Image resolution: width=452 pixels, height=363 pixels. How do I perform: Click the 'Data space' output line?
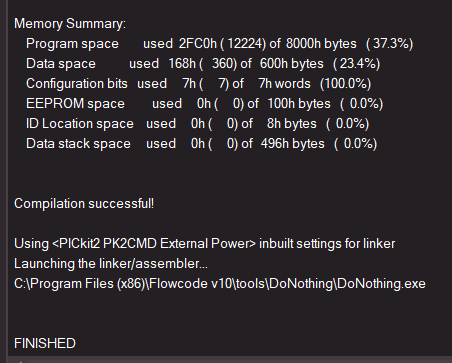click(203, 64)
